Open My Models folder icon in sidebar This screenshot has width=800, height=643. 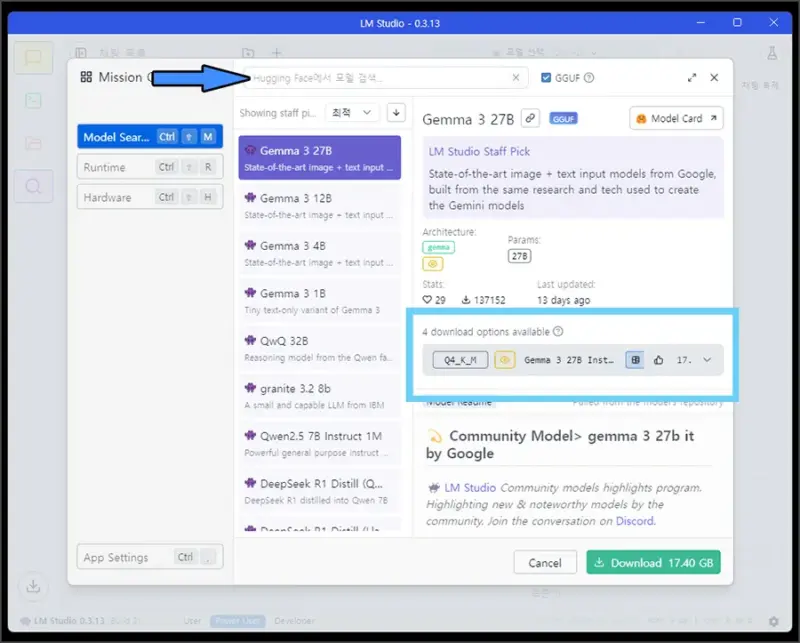pos(33,143)
